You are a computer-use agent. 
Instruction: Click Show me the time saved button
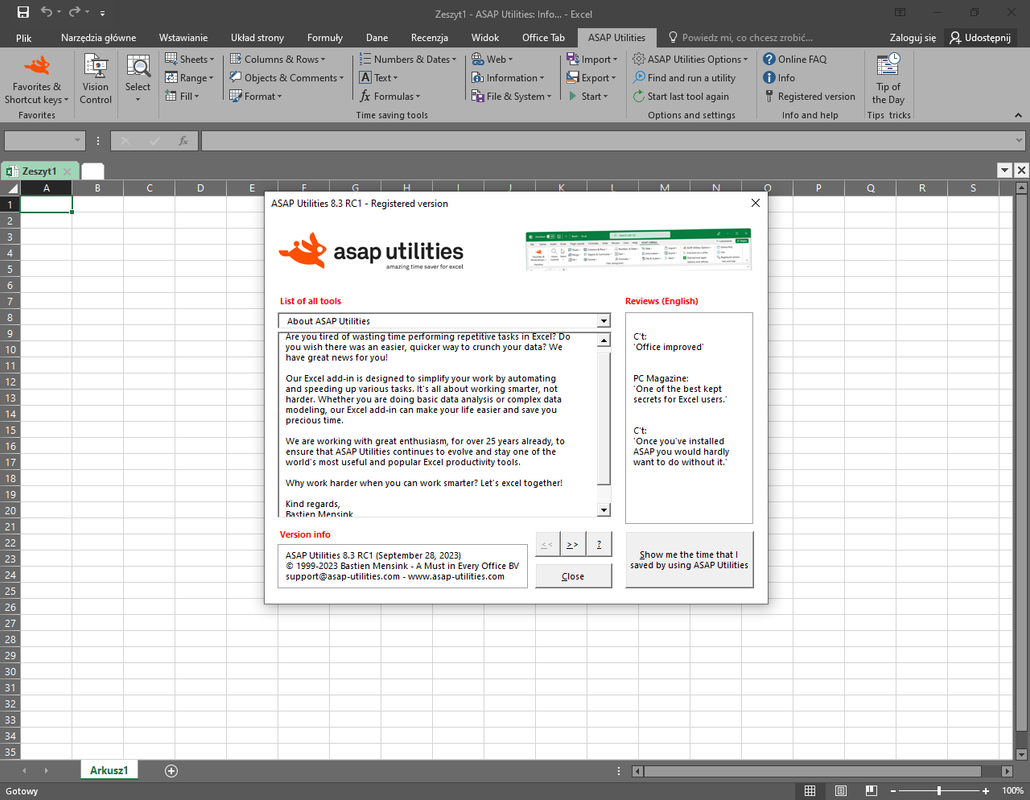tap(689, 560)
